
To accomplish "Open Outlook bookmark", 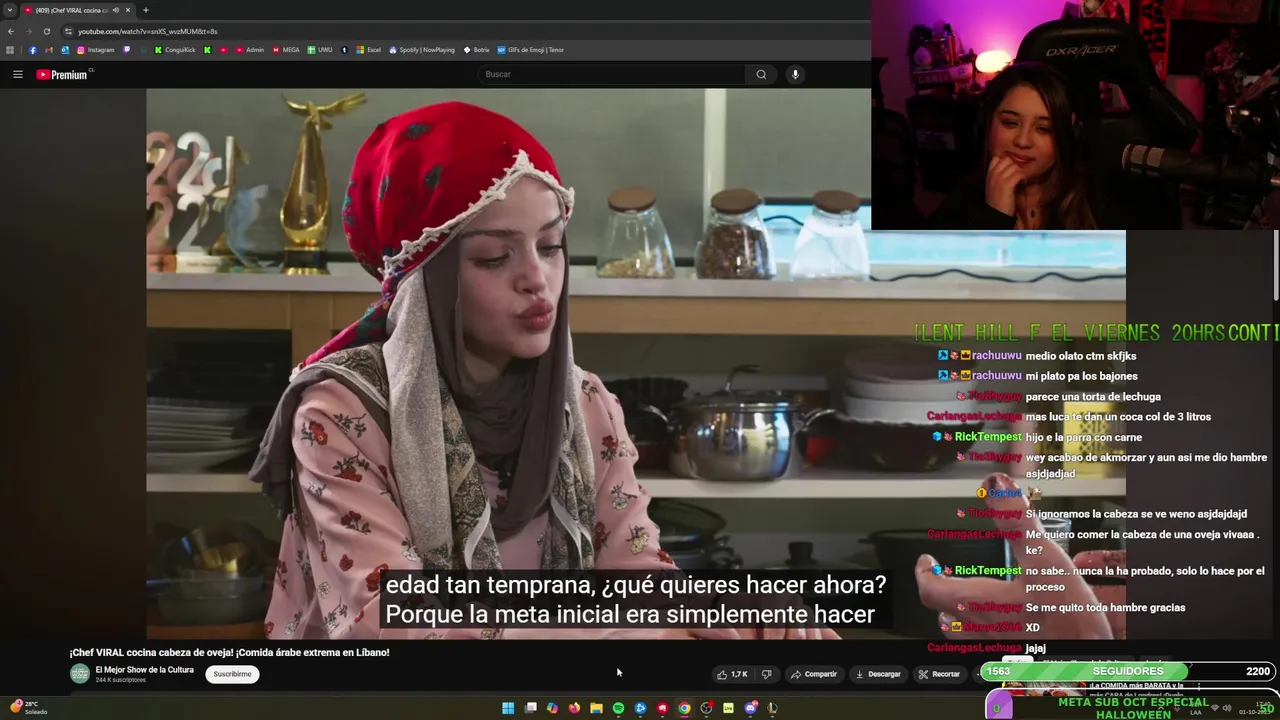I will click(x=65, y=50).
